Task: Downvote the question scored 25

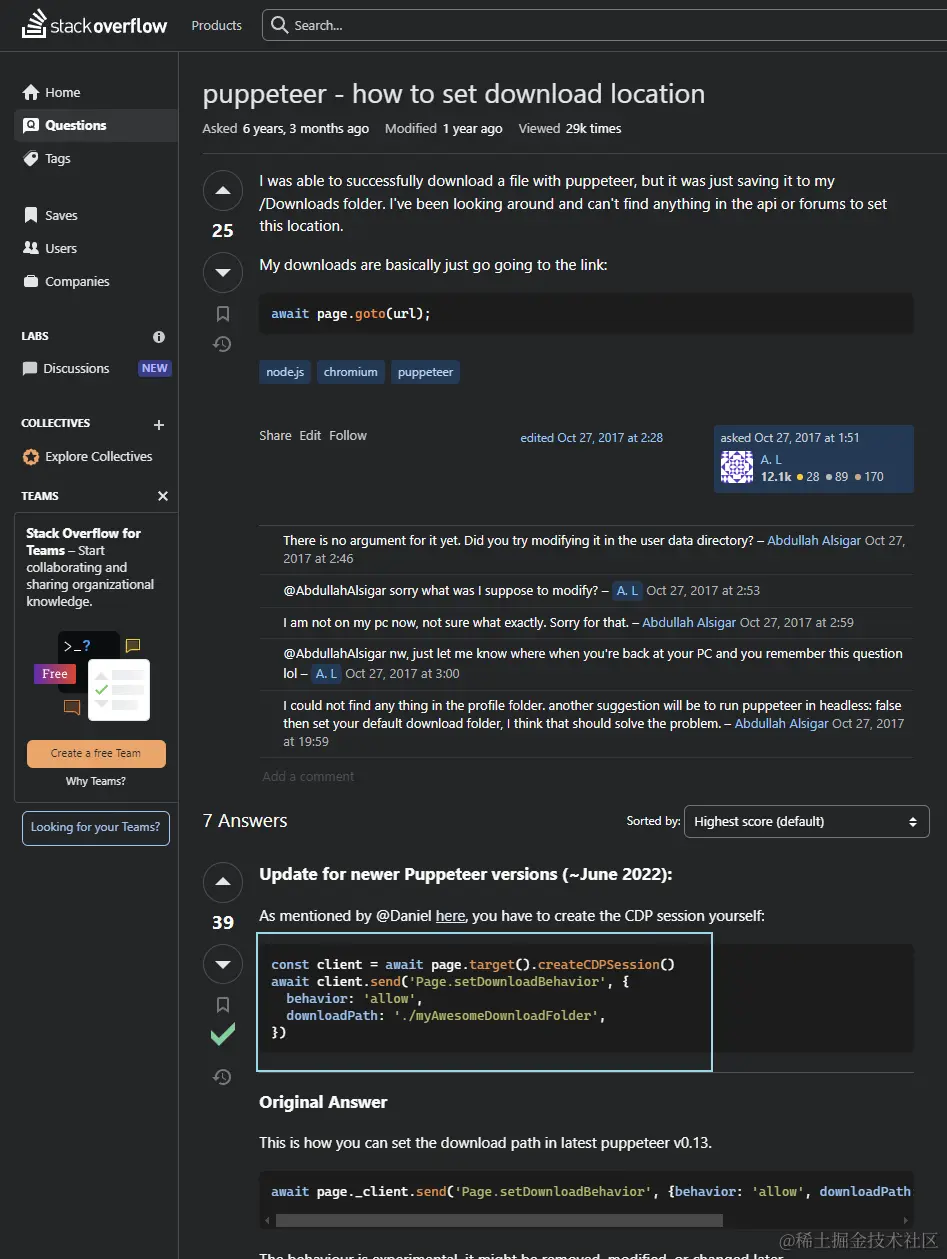Action: click(x=222, y=272)
